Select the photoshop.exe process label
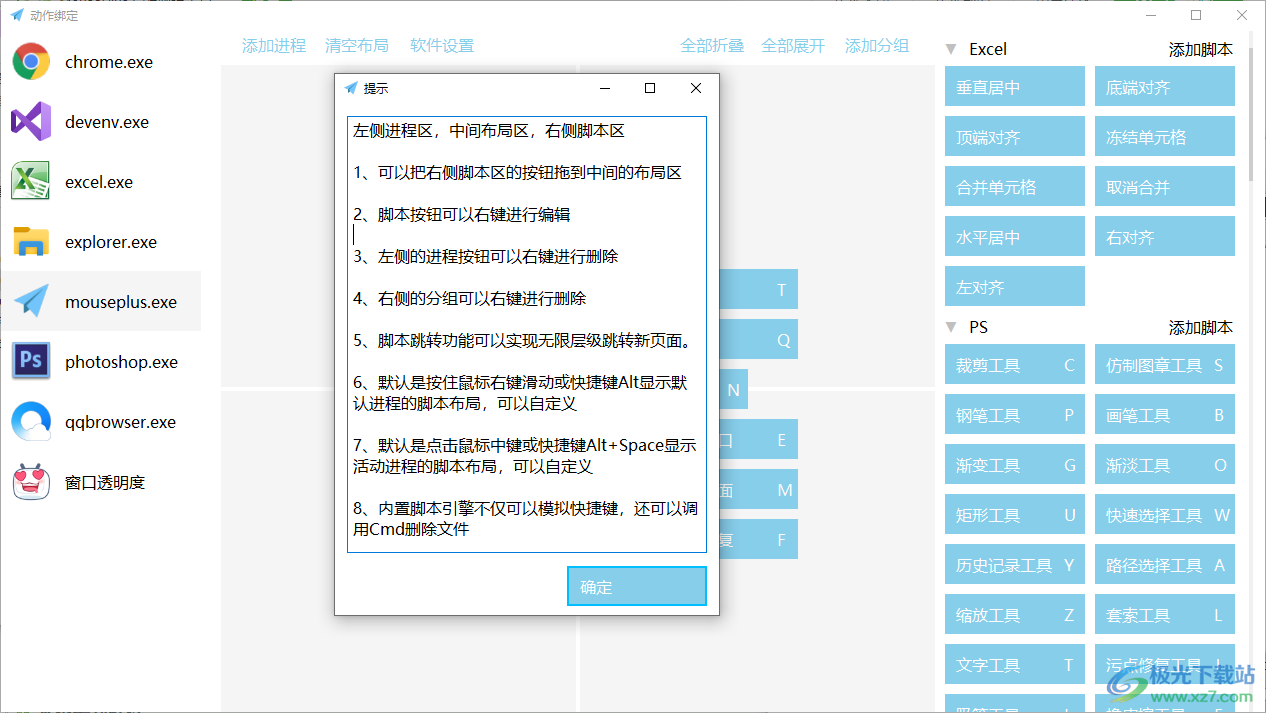This screenshot has height=713, width=1266. coord(122,362)
